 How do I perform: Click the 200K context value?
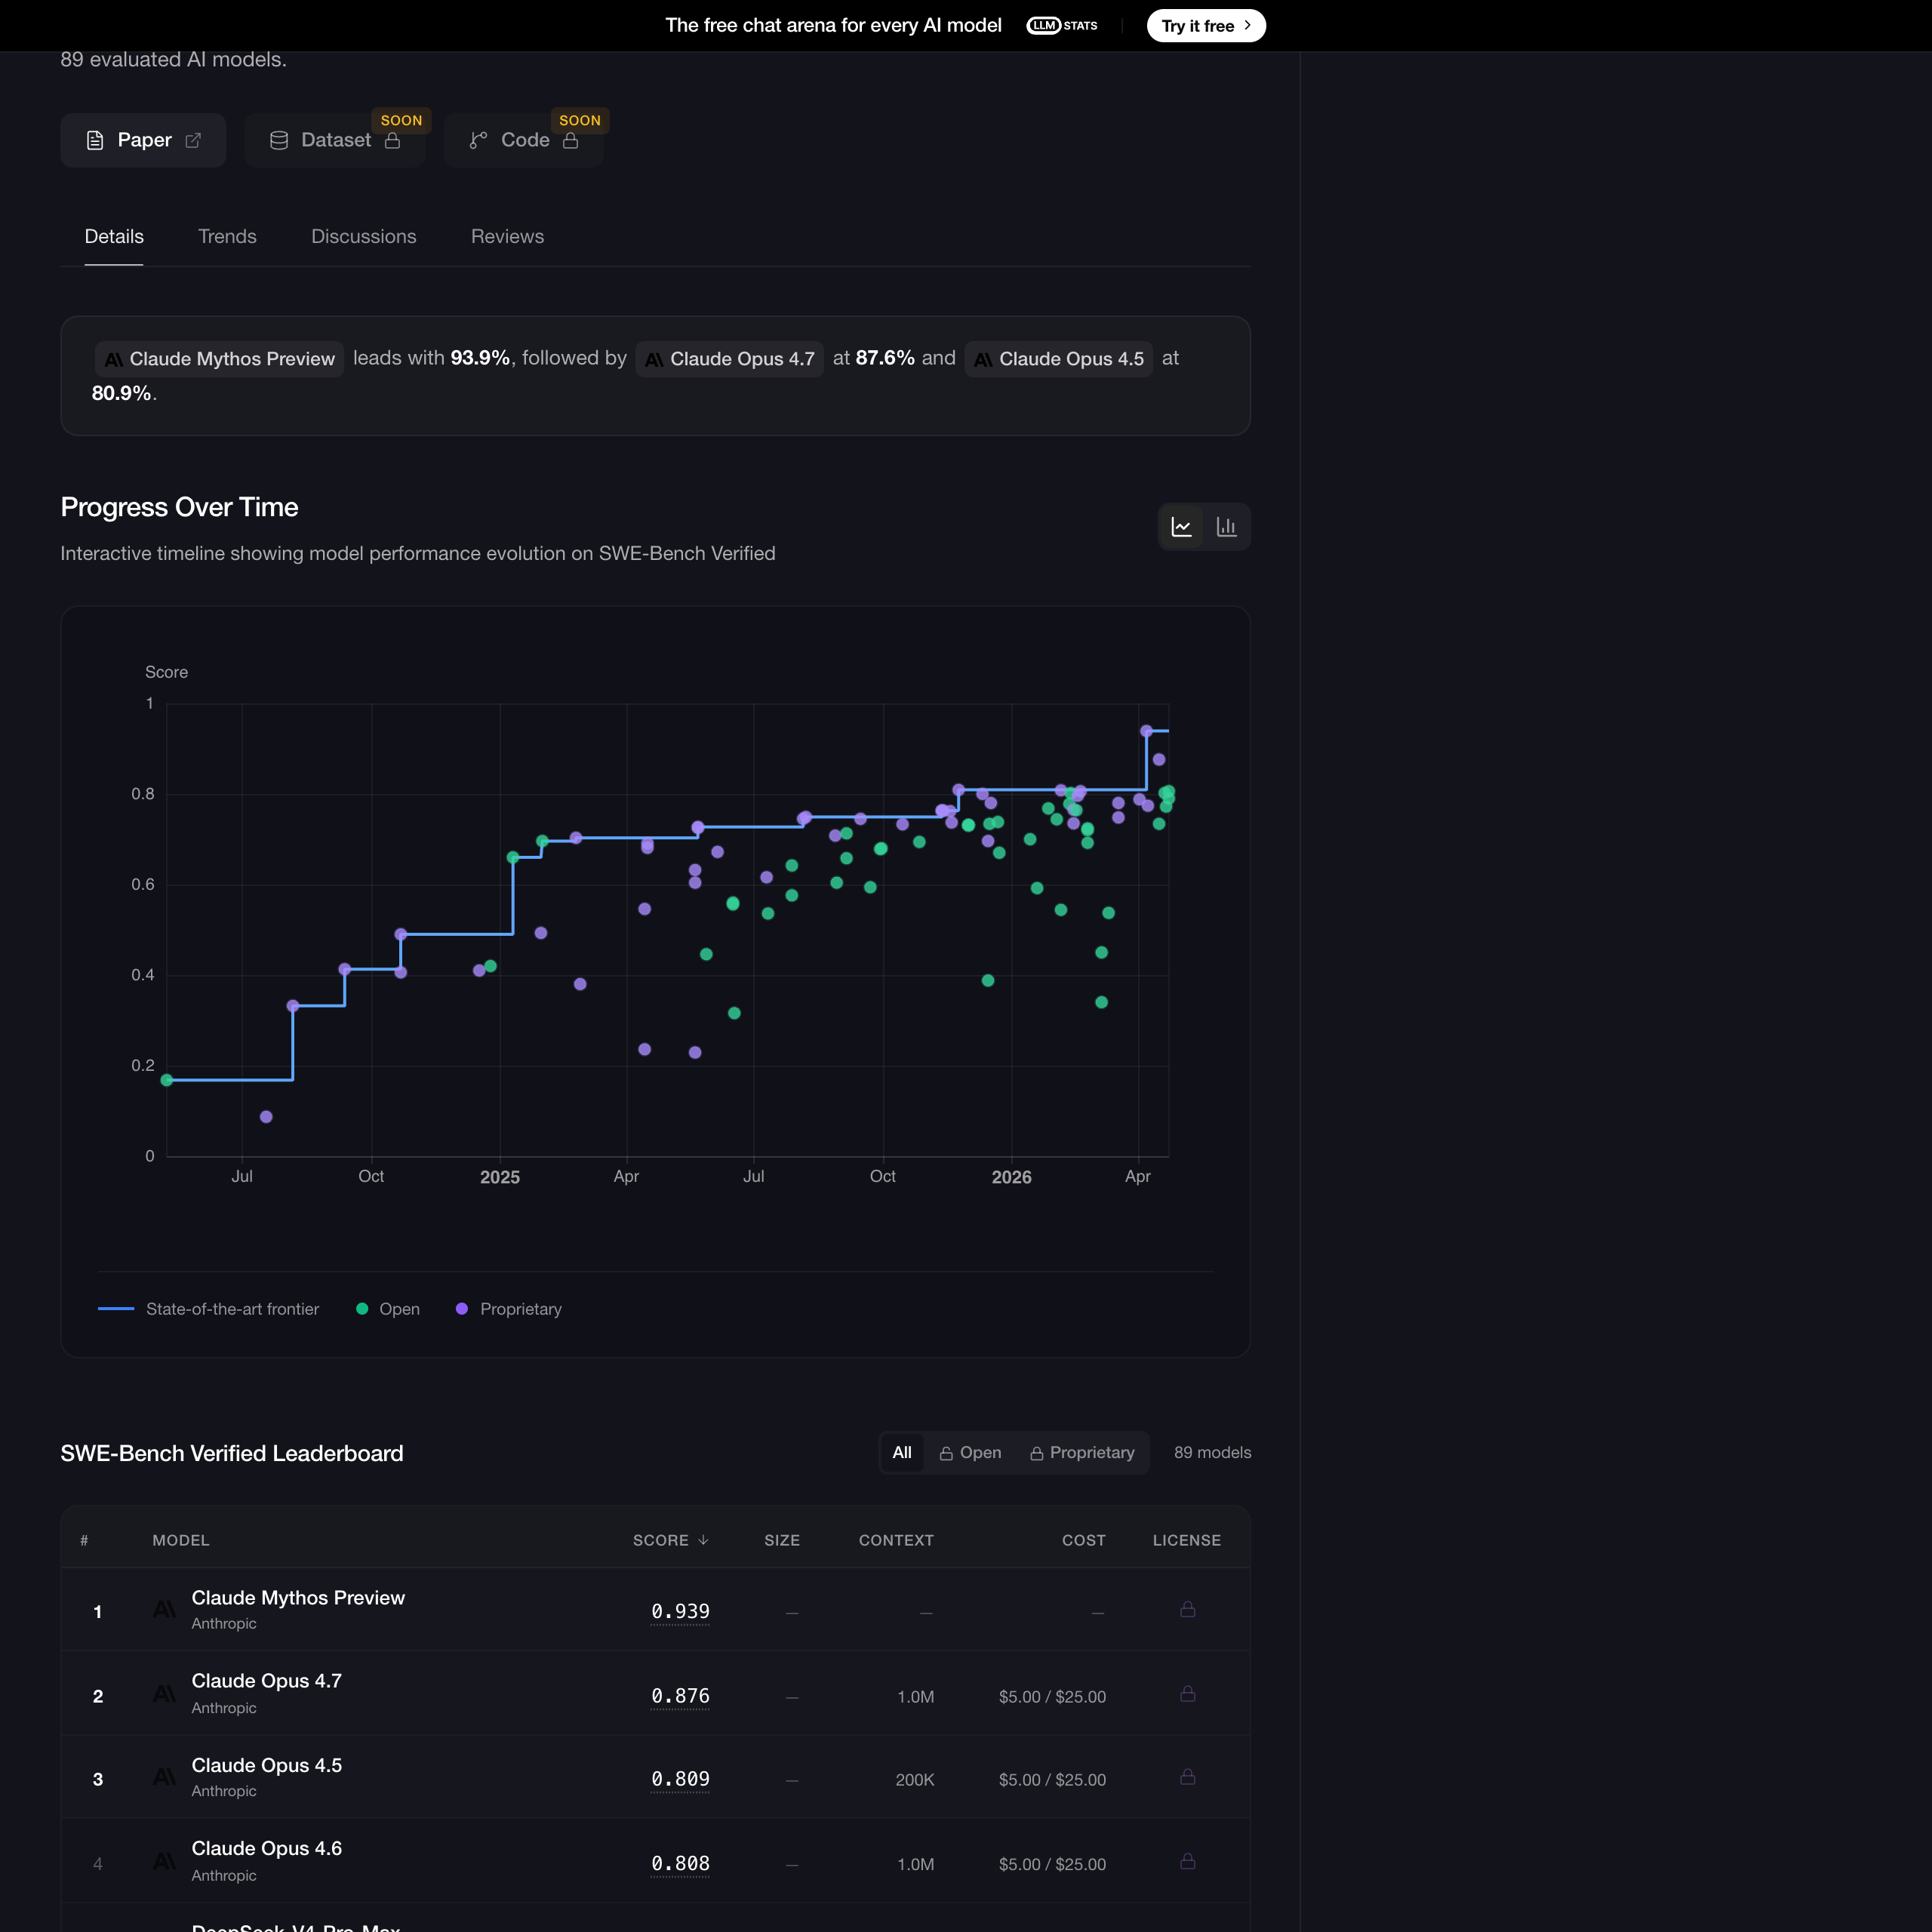pos(915,1780)
